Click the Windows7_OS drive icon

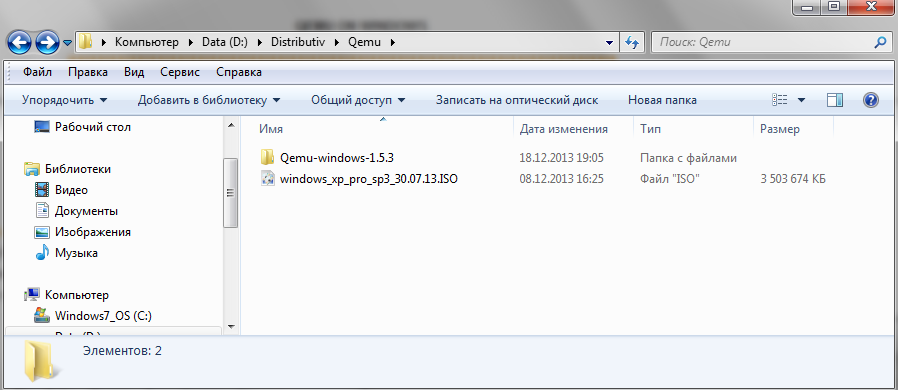[x=42, y=316]
